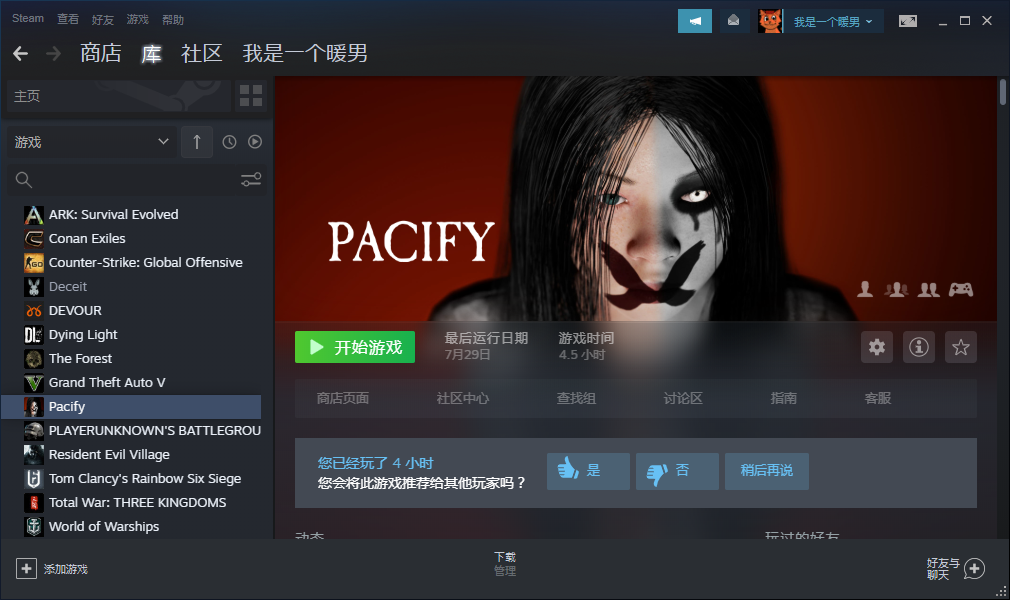1010x600 pixels.
Task: Select PLAYERUNKNOWN'S BATTLEGROUNDS in library
Action: click(131, 431)
